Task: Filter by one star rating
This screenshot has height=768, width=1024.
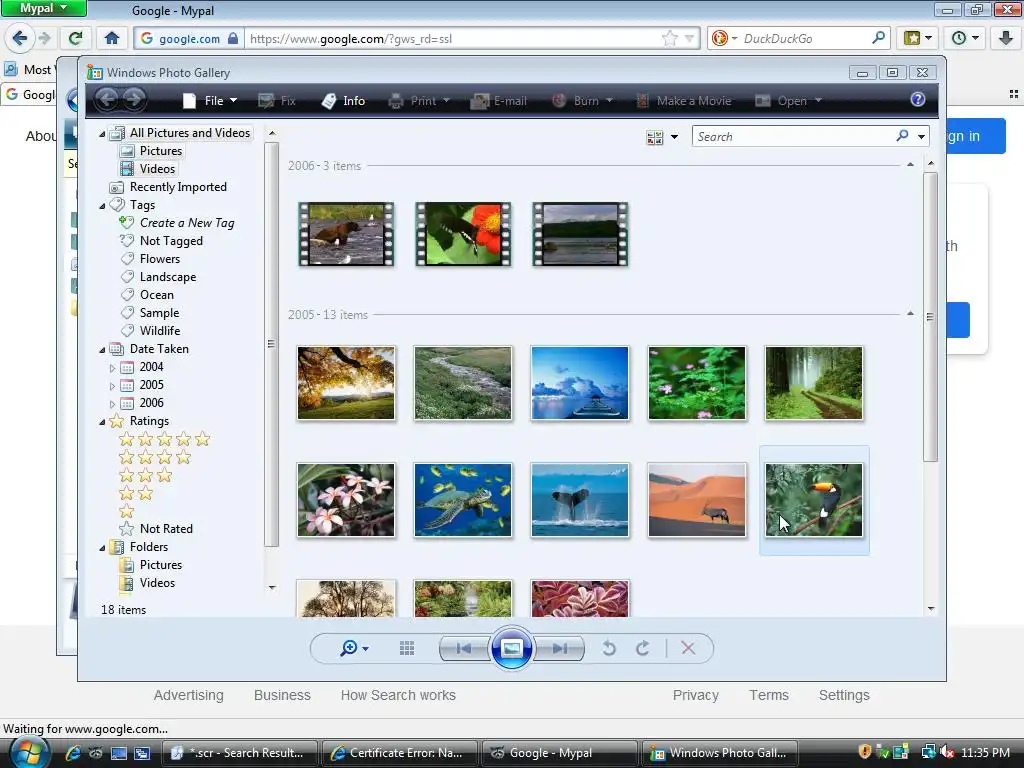Action: pyautogui.click(x=127, y=511)
